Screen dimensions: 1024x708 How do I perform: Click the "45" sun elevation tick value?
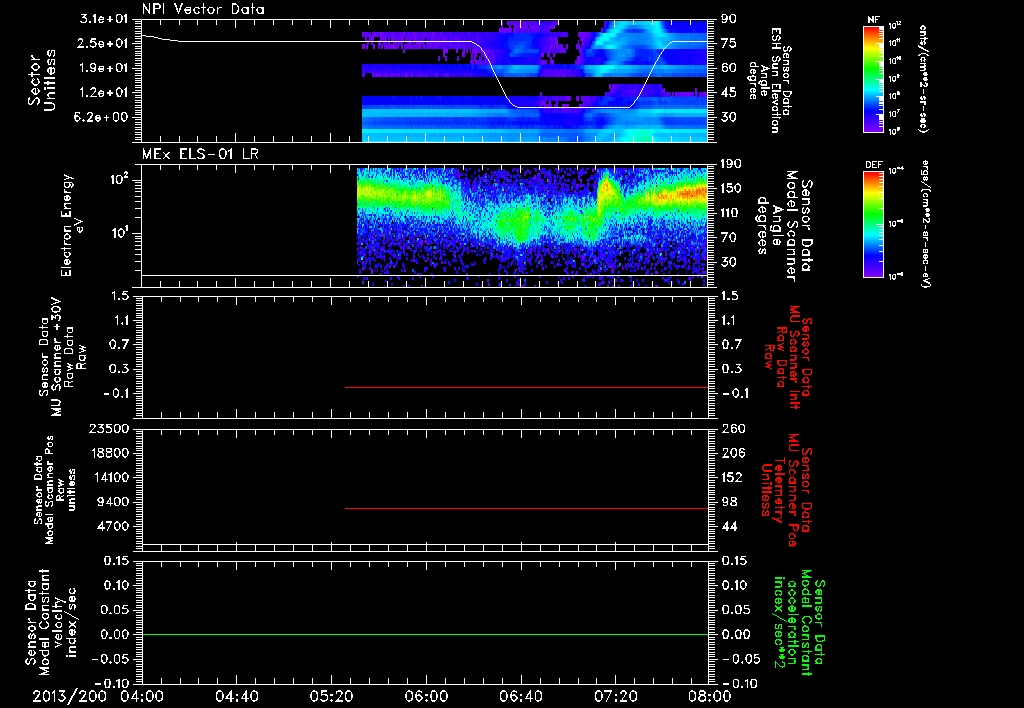pos(728,93)
